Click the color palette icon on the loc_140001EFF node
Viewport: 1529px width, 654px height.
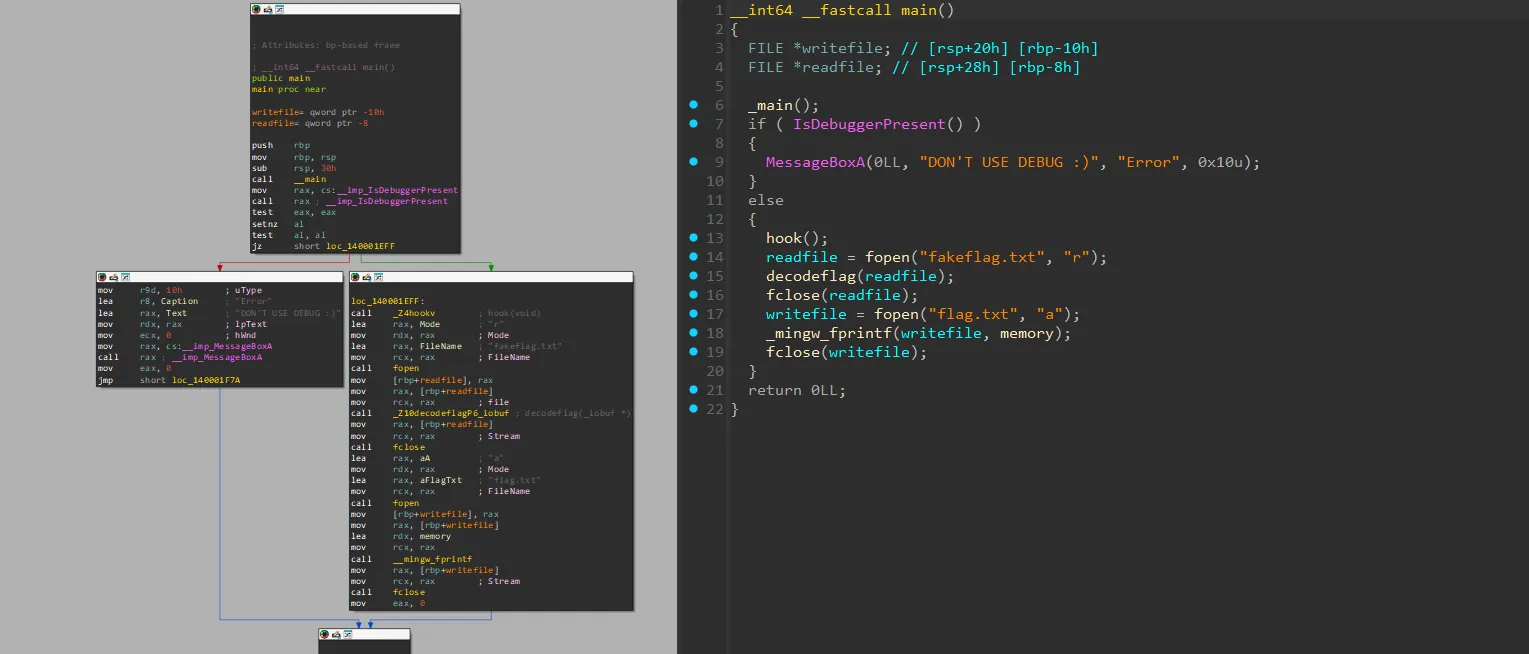point(356,277)
